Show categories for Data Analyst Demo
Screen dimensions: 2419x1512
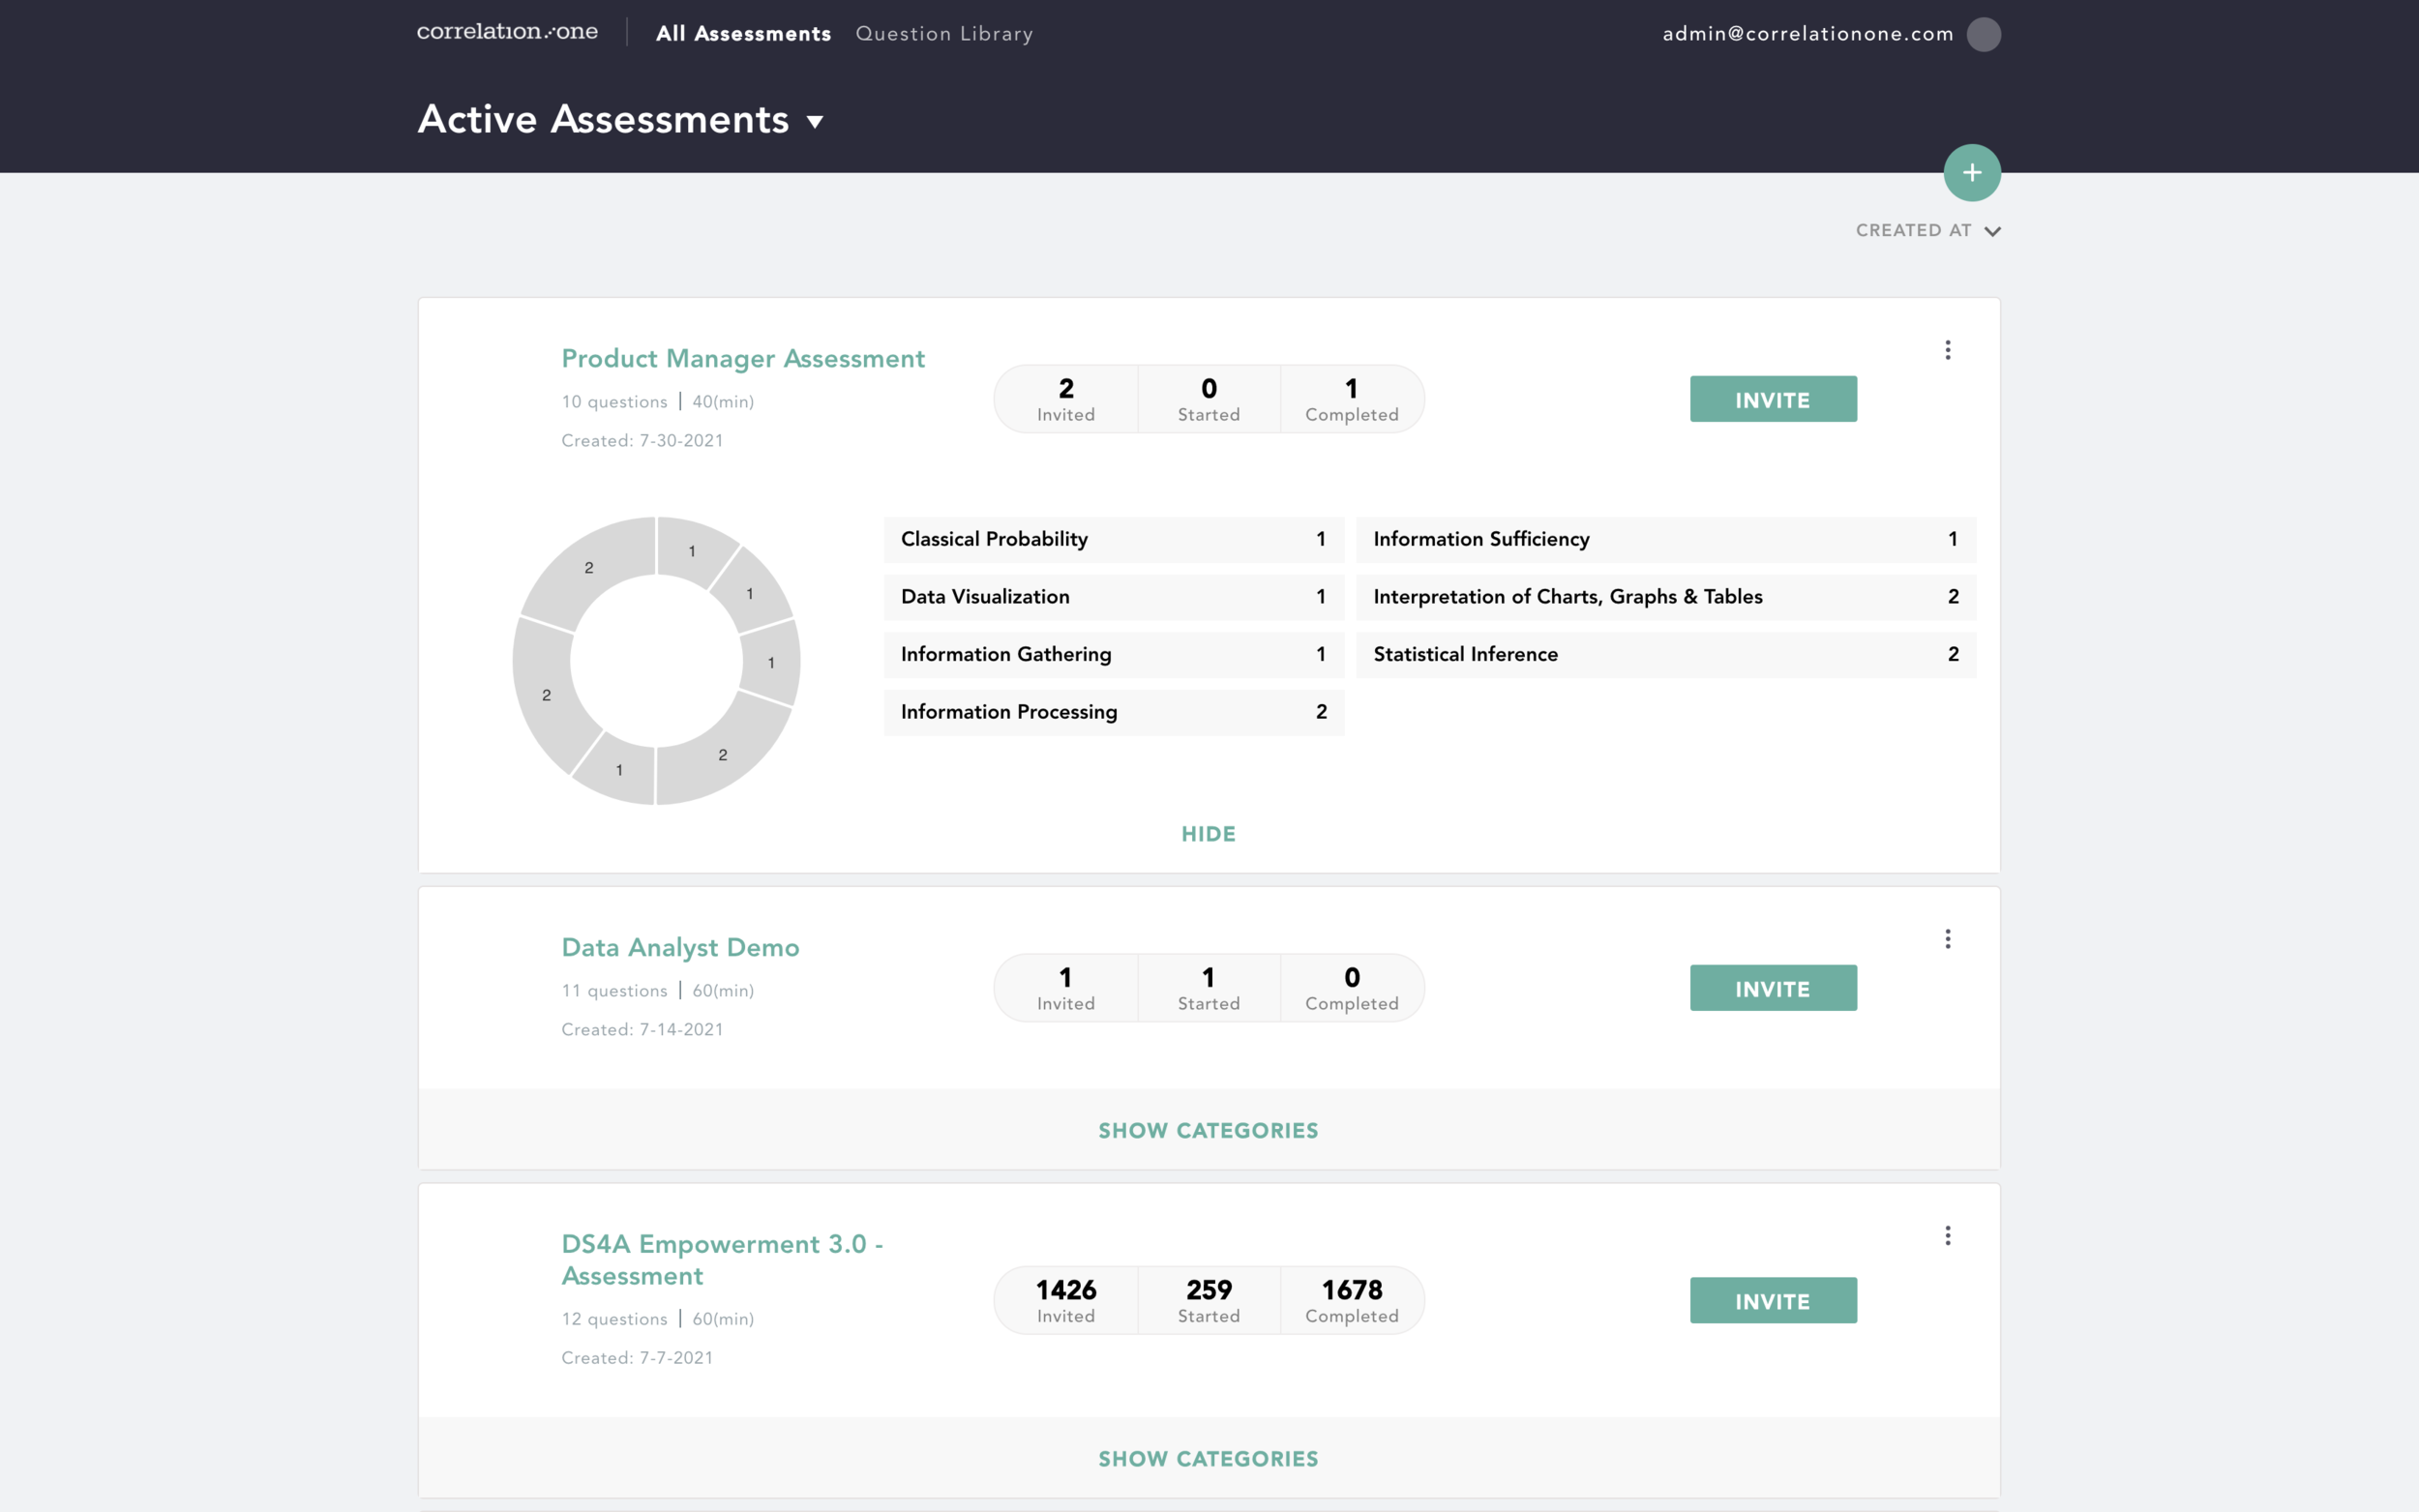click(x=1208, y=1131)
